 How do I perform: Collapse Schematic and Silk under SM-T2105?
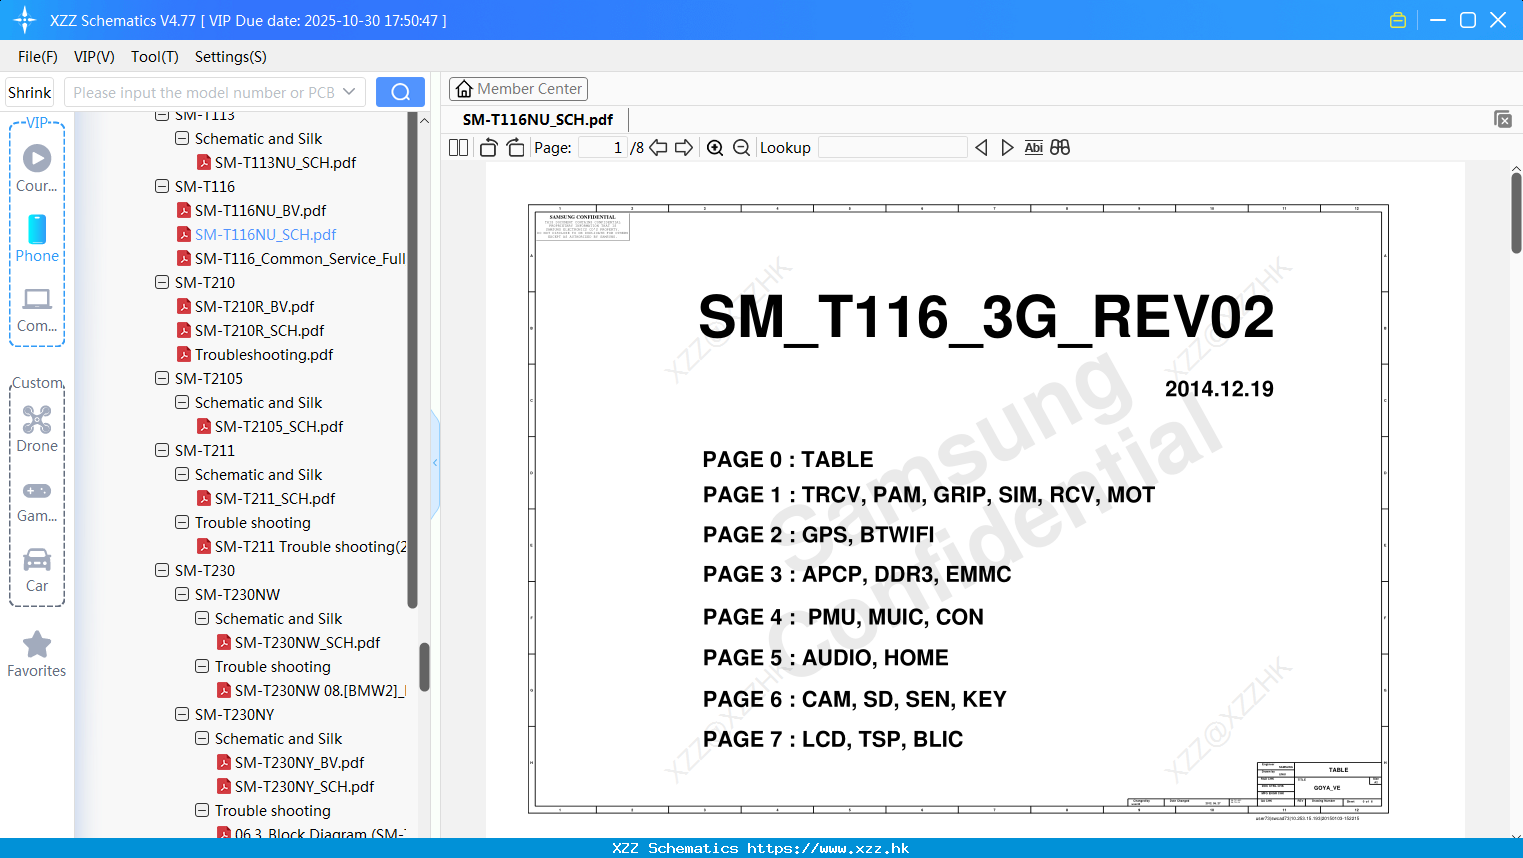(x=182, y=402)
